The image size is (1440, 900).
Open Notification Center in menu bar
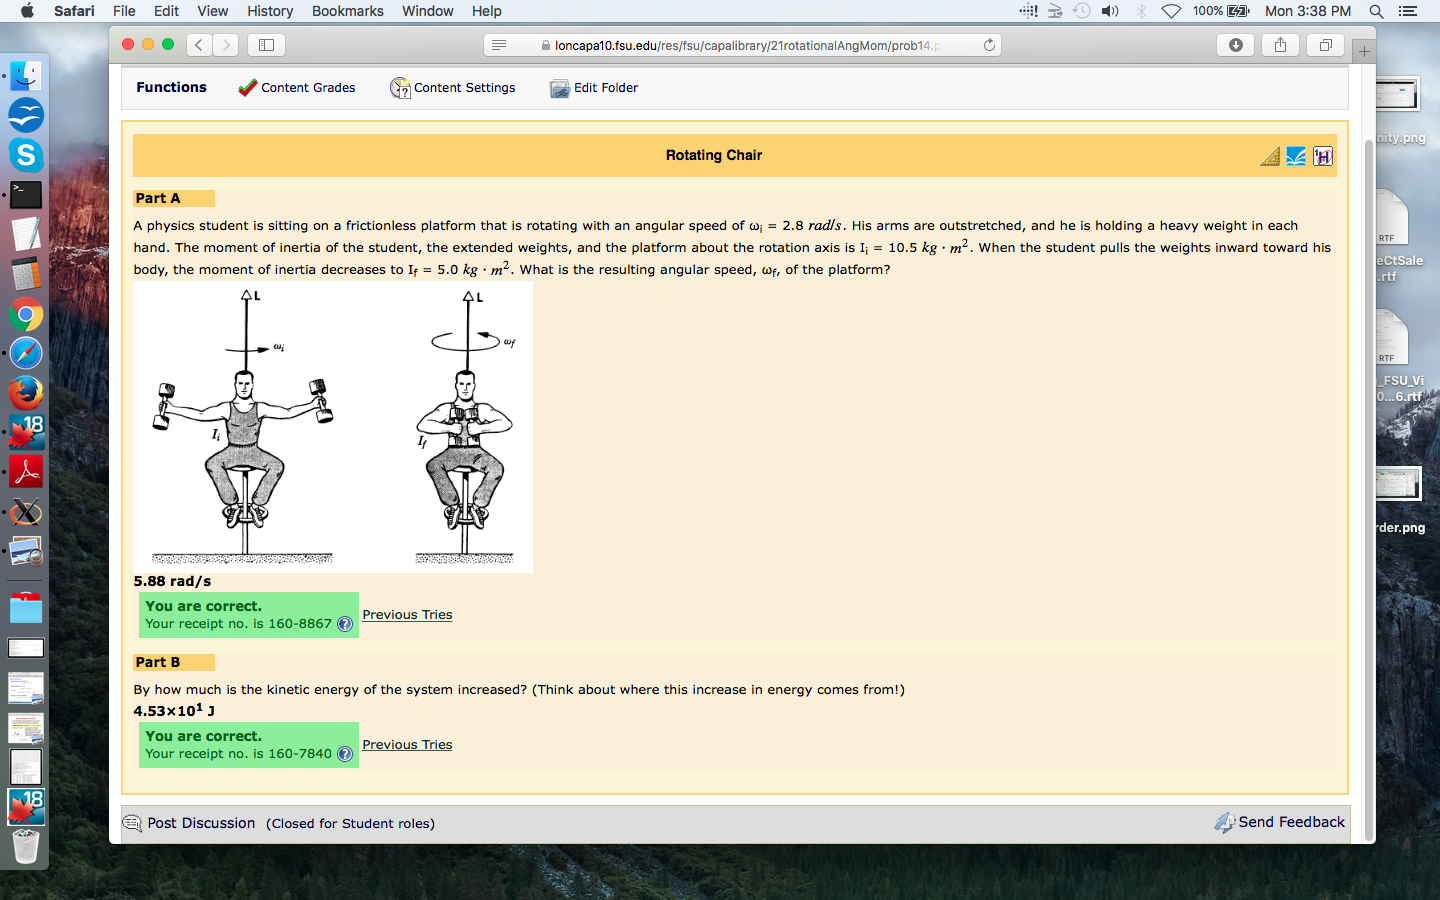point(1408,11)
